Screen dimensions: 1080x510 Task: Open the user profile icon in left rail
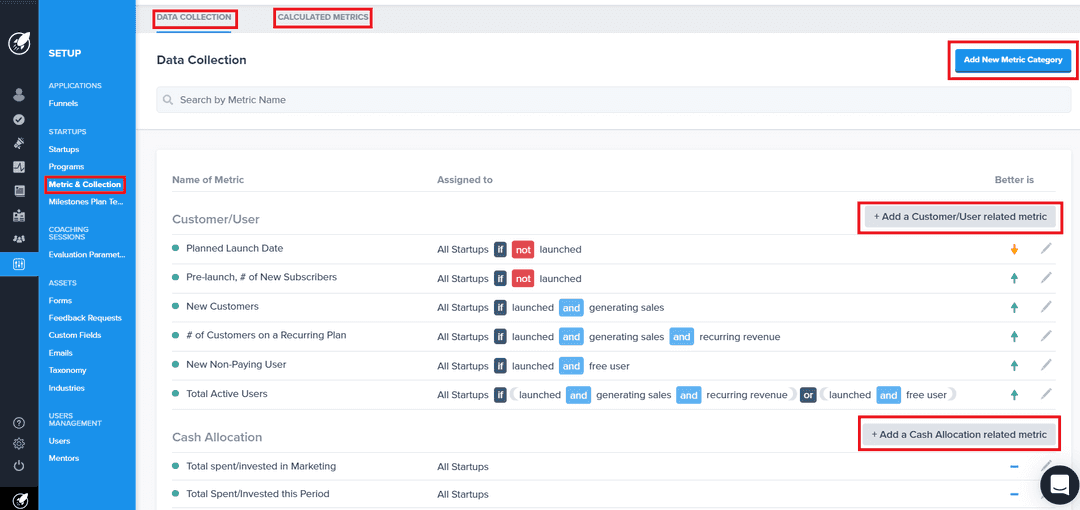(19, 95)
